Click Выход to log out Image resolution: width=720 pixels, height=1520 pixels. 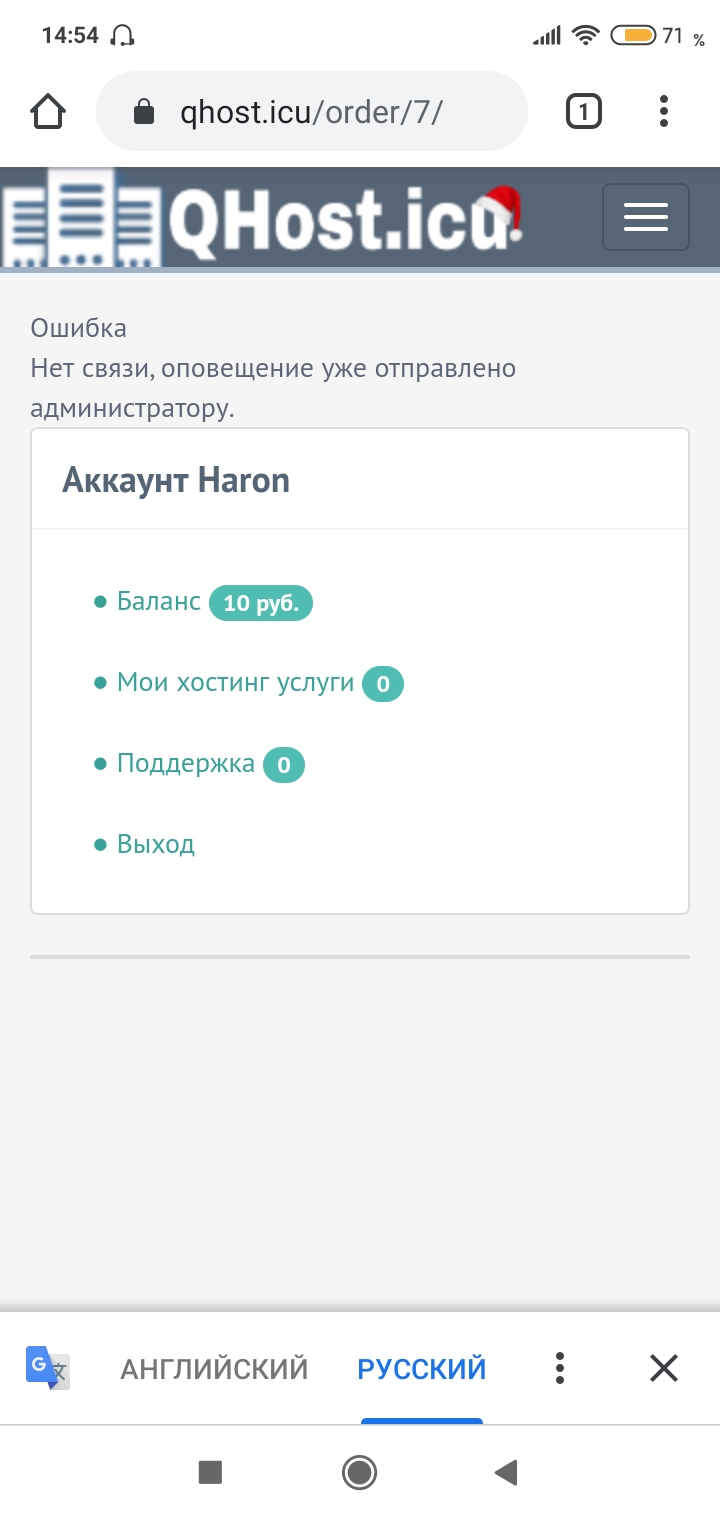point(156,844)
